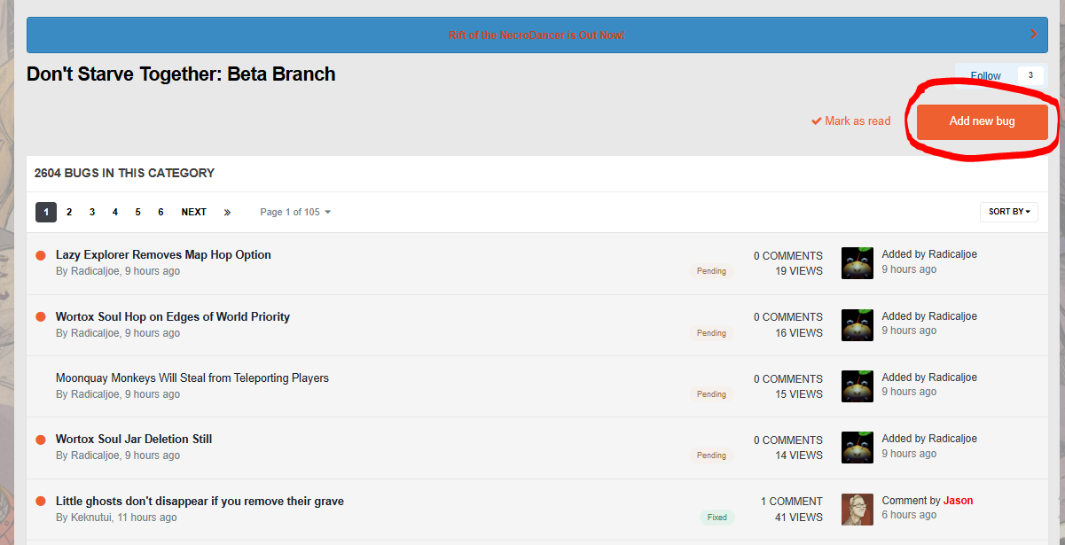Open the Rift of the NecroDancer announcement
Viewport: 1065px width, 545px height.
(537, 35)
